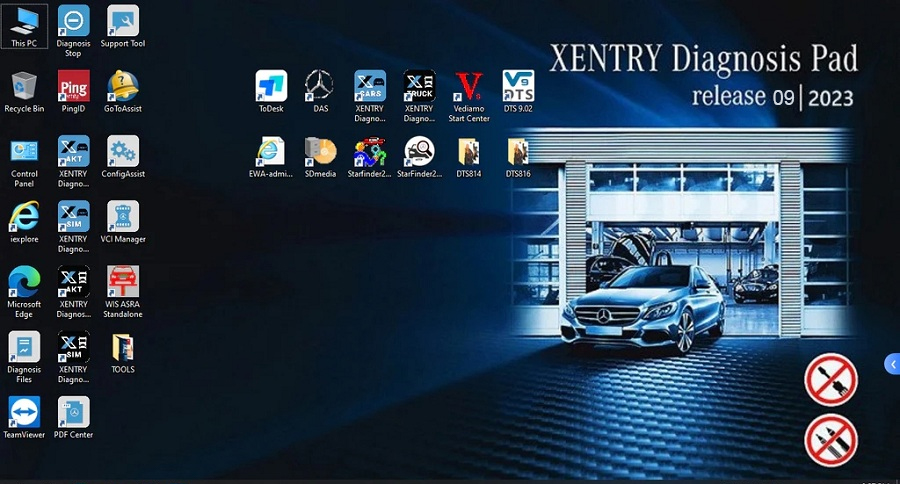Launch the ToDesk remote app
The height and width of the screenshot is (484, 900).
pos(271,91)
